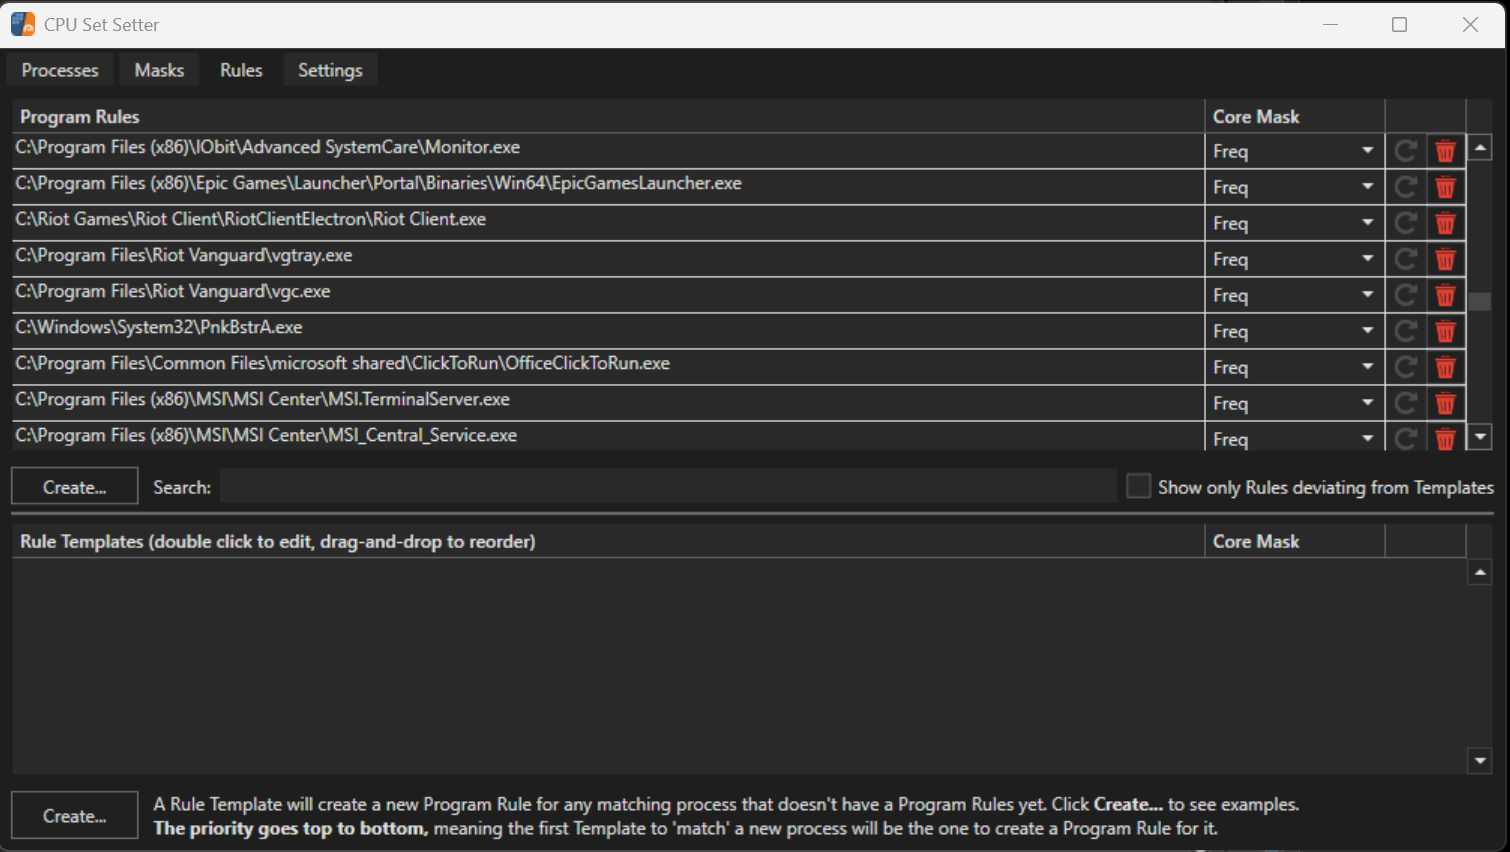This screenshot has height=852, width=1510.
Task: Click the Program Rules scrollbar down arrow
Action: tap(1480, 437)
